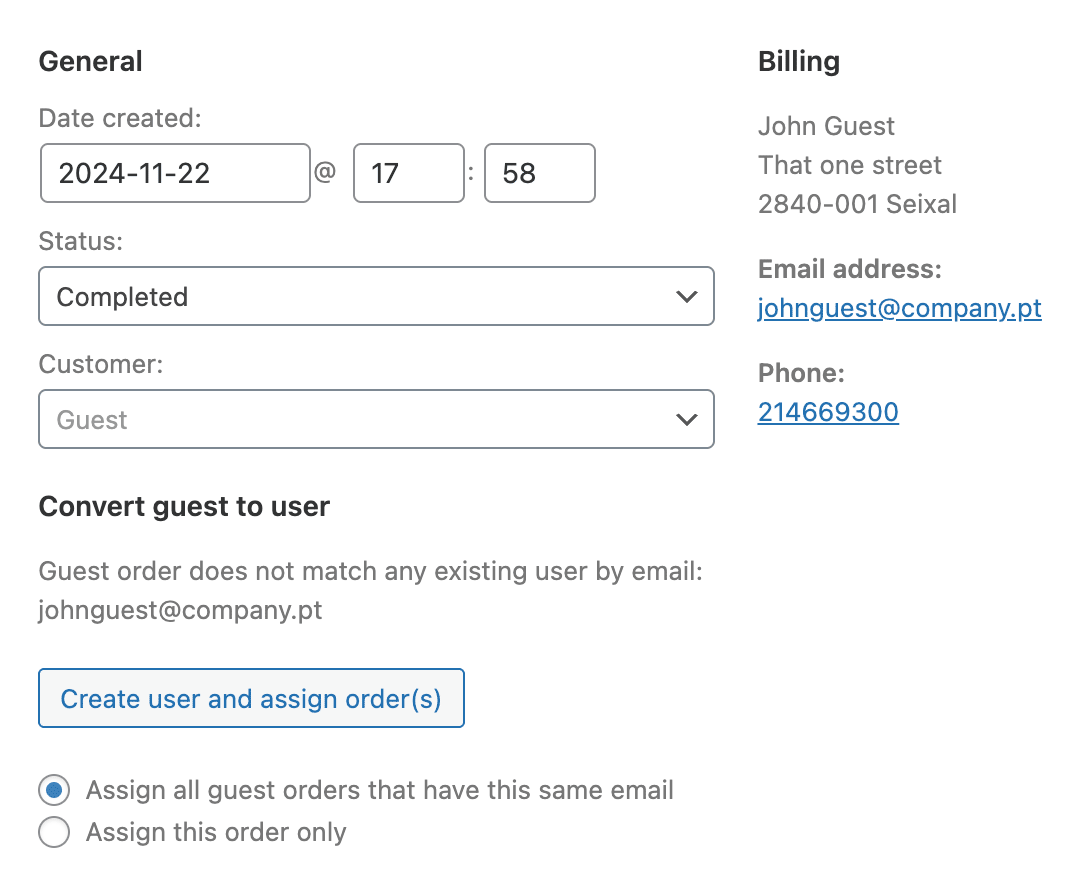Click the Billing section heading
The height and width of the screenshot is (892, 1090).
click(x=798, y=61)
